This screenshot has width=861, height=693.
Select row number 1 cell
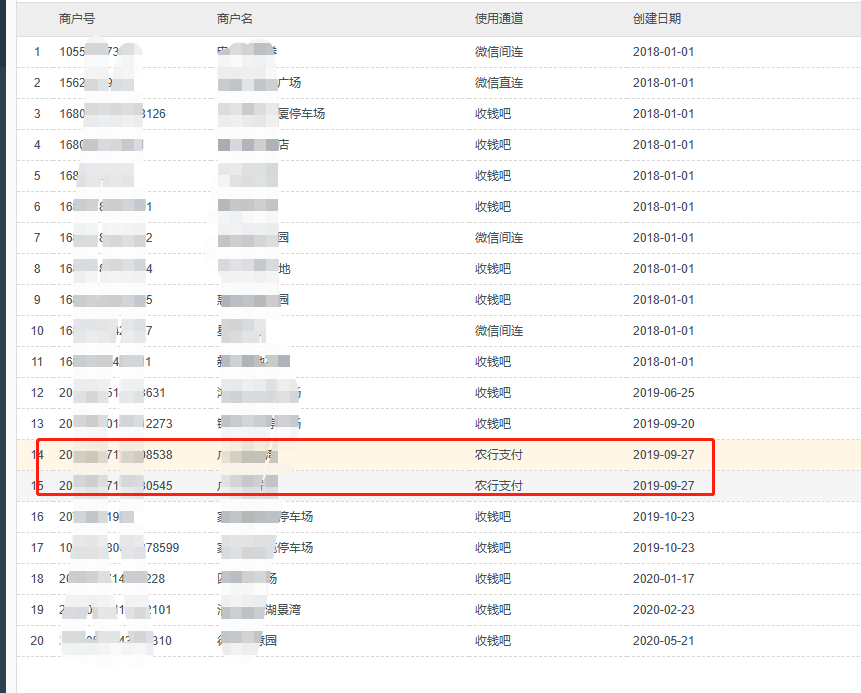coord(37,52)
